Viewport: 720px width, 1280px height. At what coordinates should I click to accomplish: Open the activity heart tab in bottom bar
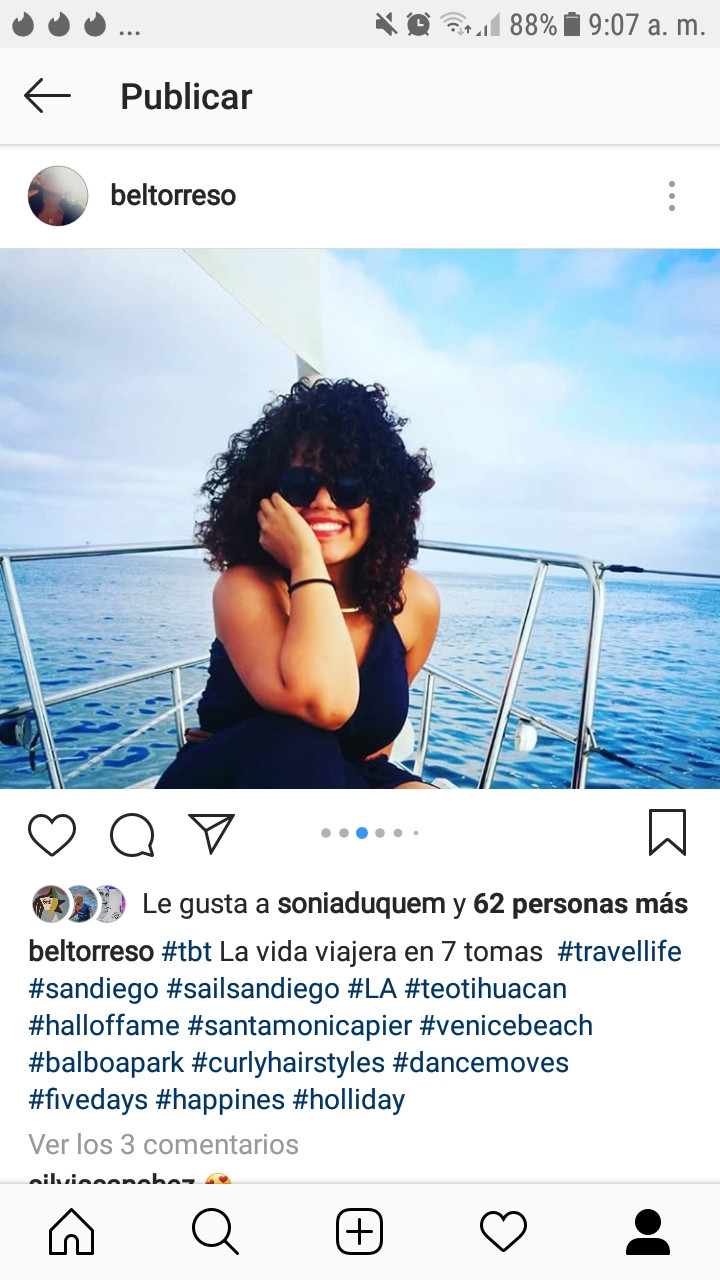pyautogui.click(x=504, y=1232)
